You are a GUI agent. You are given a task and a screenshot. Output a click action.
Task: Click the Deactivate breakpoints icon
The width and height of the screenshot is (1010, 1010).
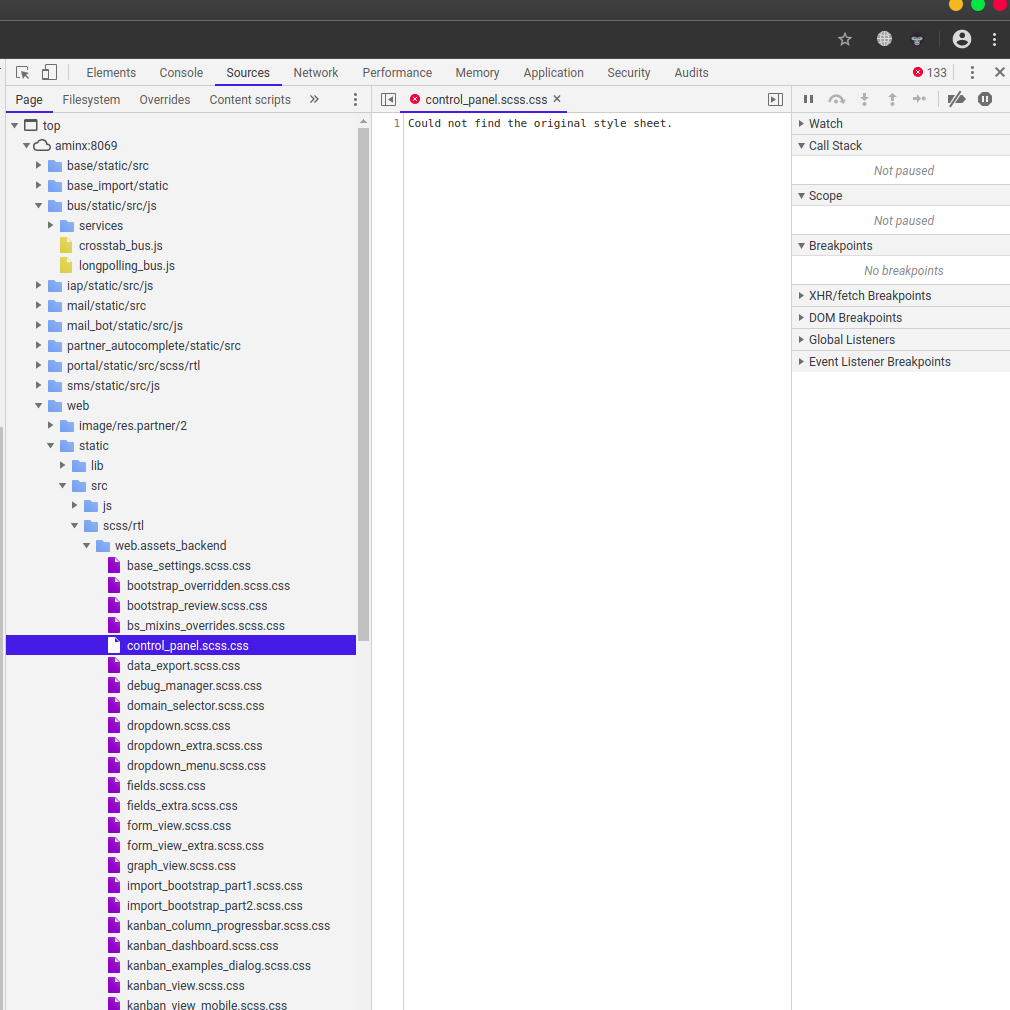click(956, 99)
